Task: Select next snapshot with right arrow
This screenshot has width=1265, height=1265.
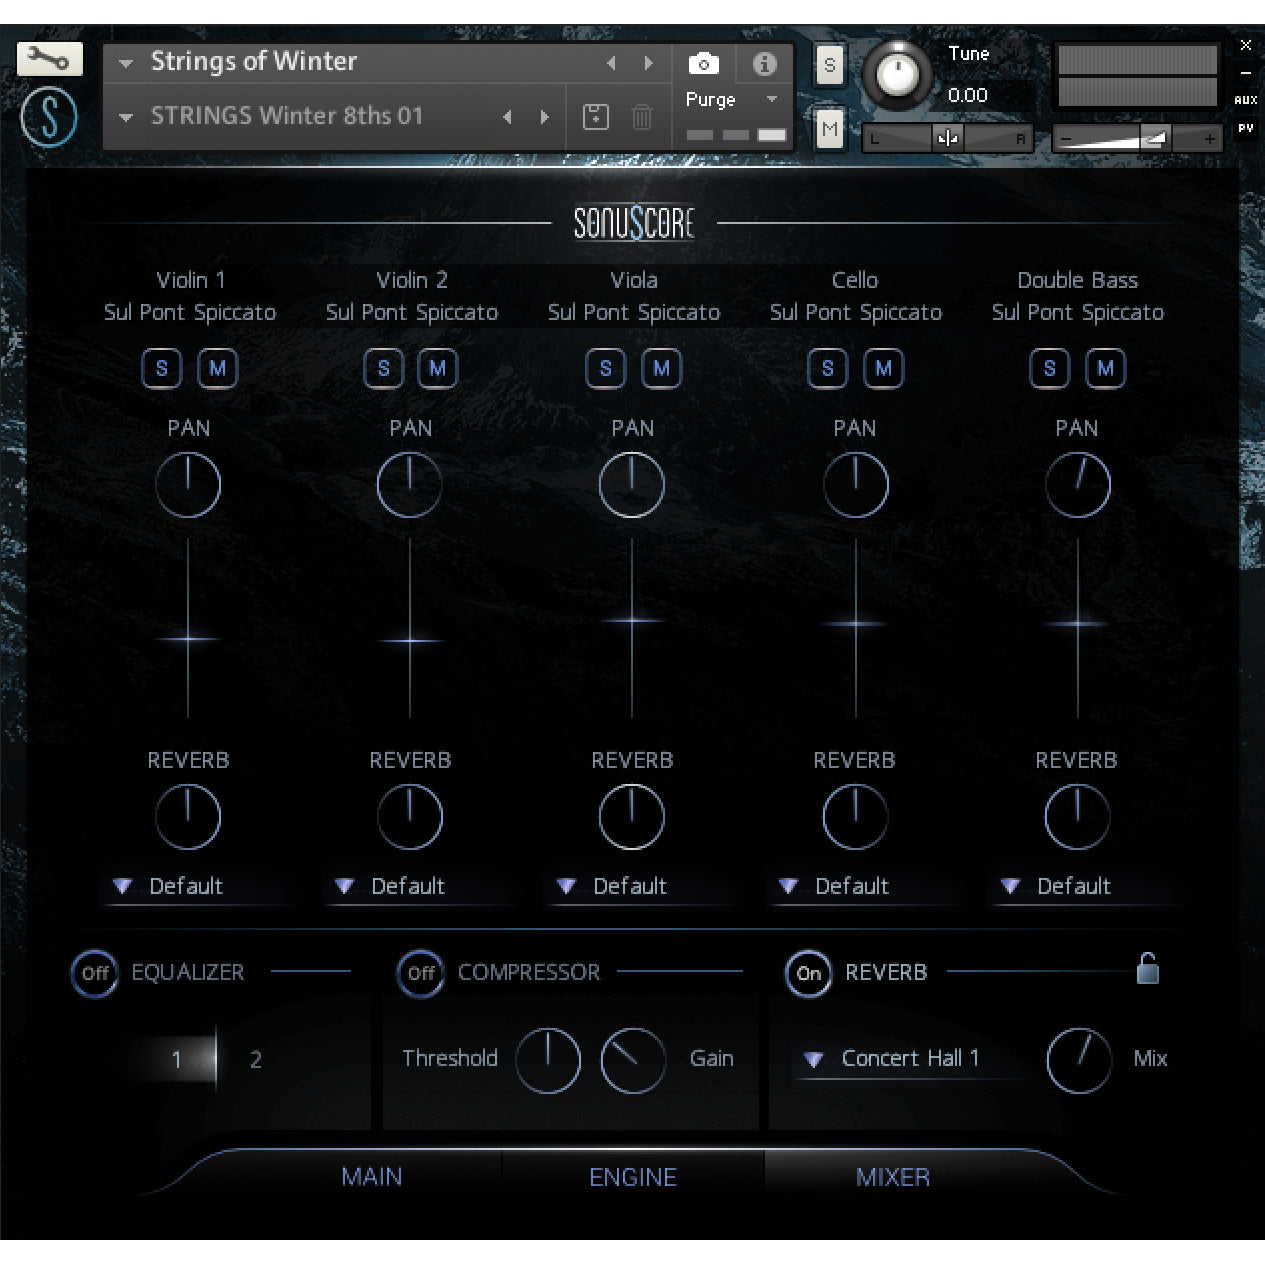Action: click(544, 117)
